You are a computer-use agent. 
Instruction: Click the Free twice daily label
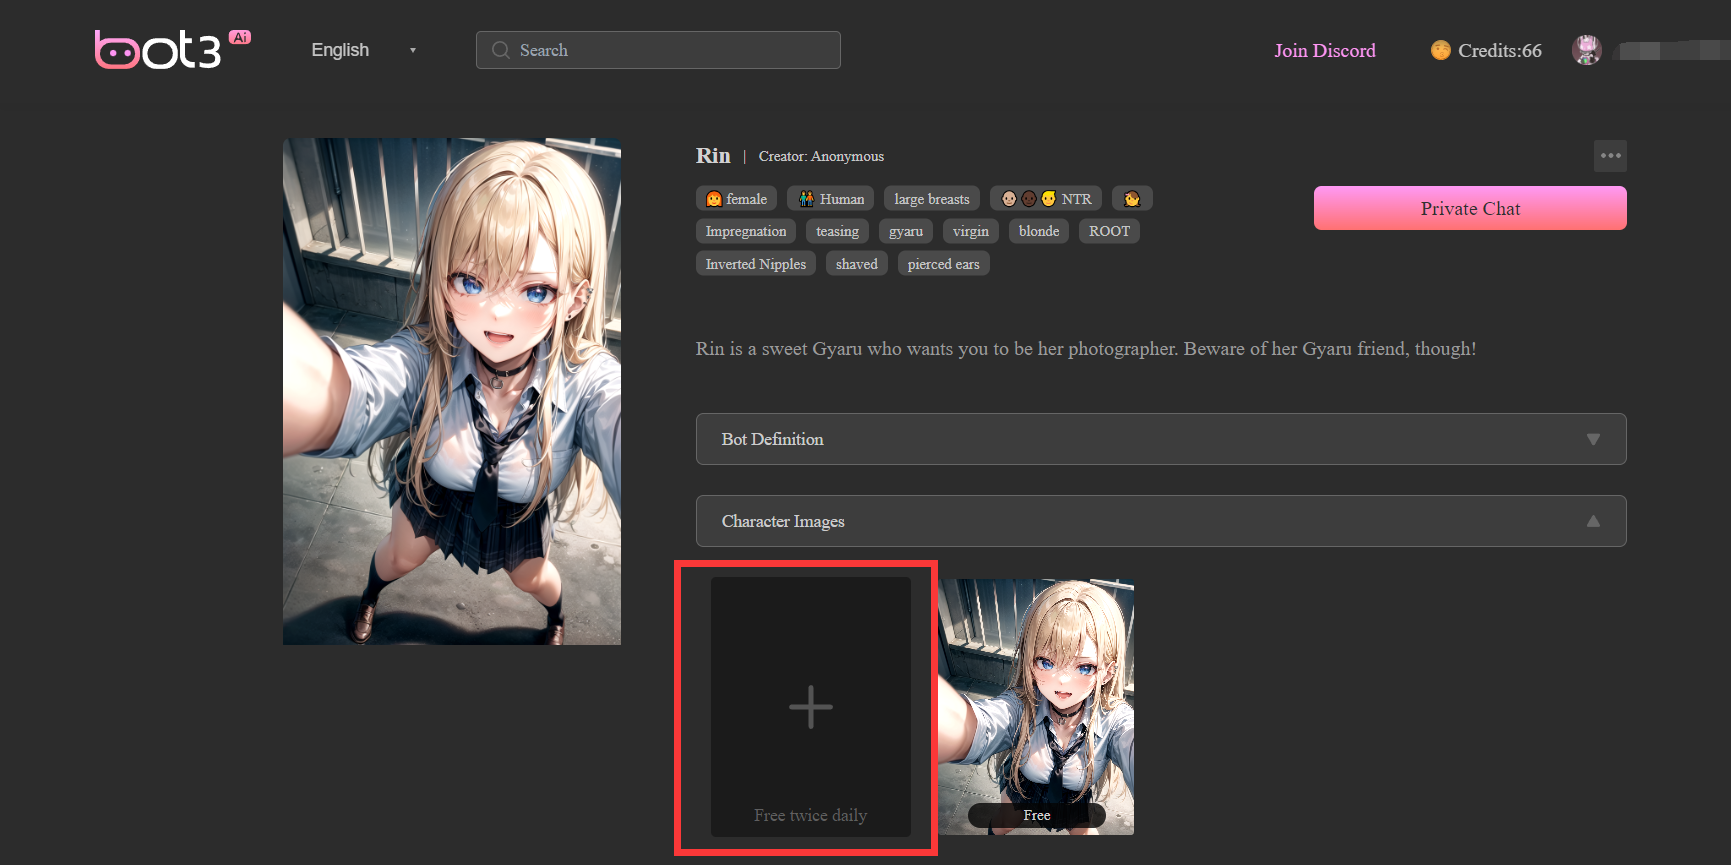[811, 815]
